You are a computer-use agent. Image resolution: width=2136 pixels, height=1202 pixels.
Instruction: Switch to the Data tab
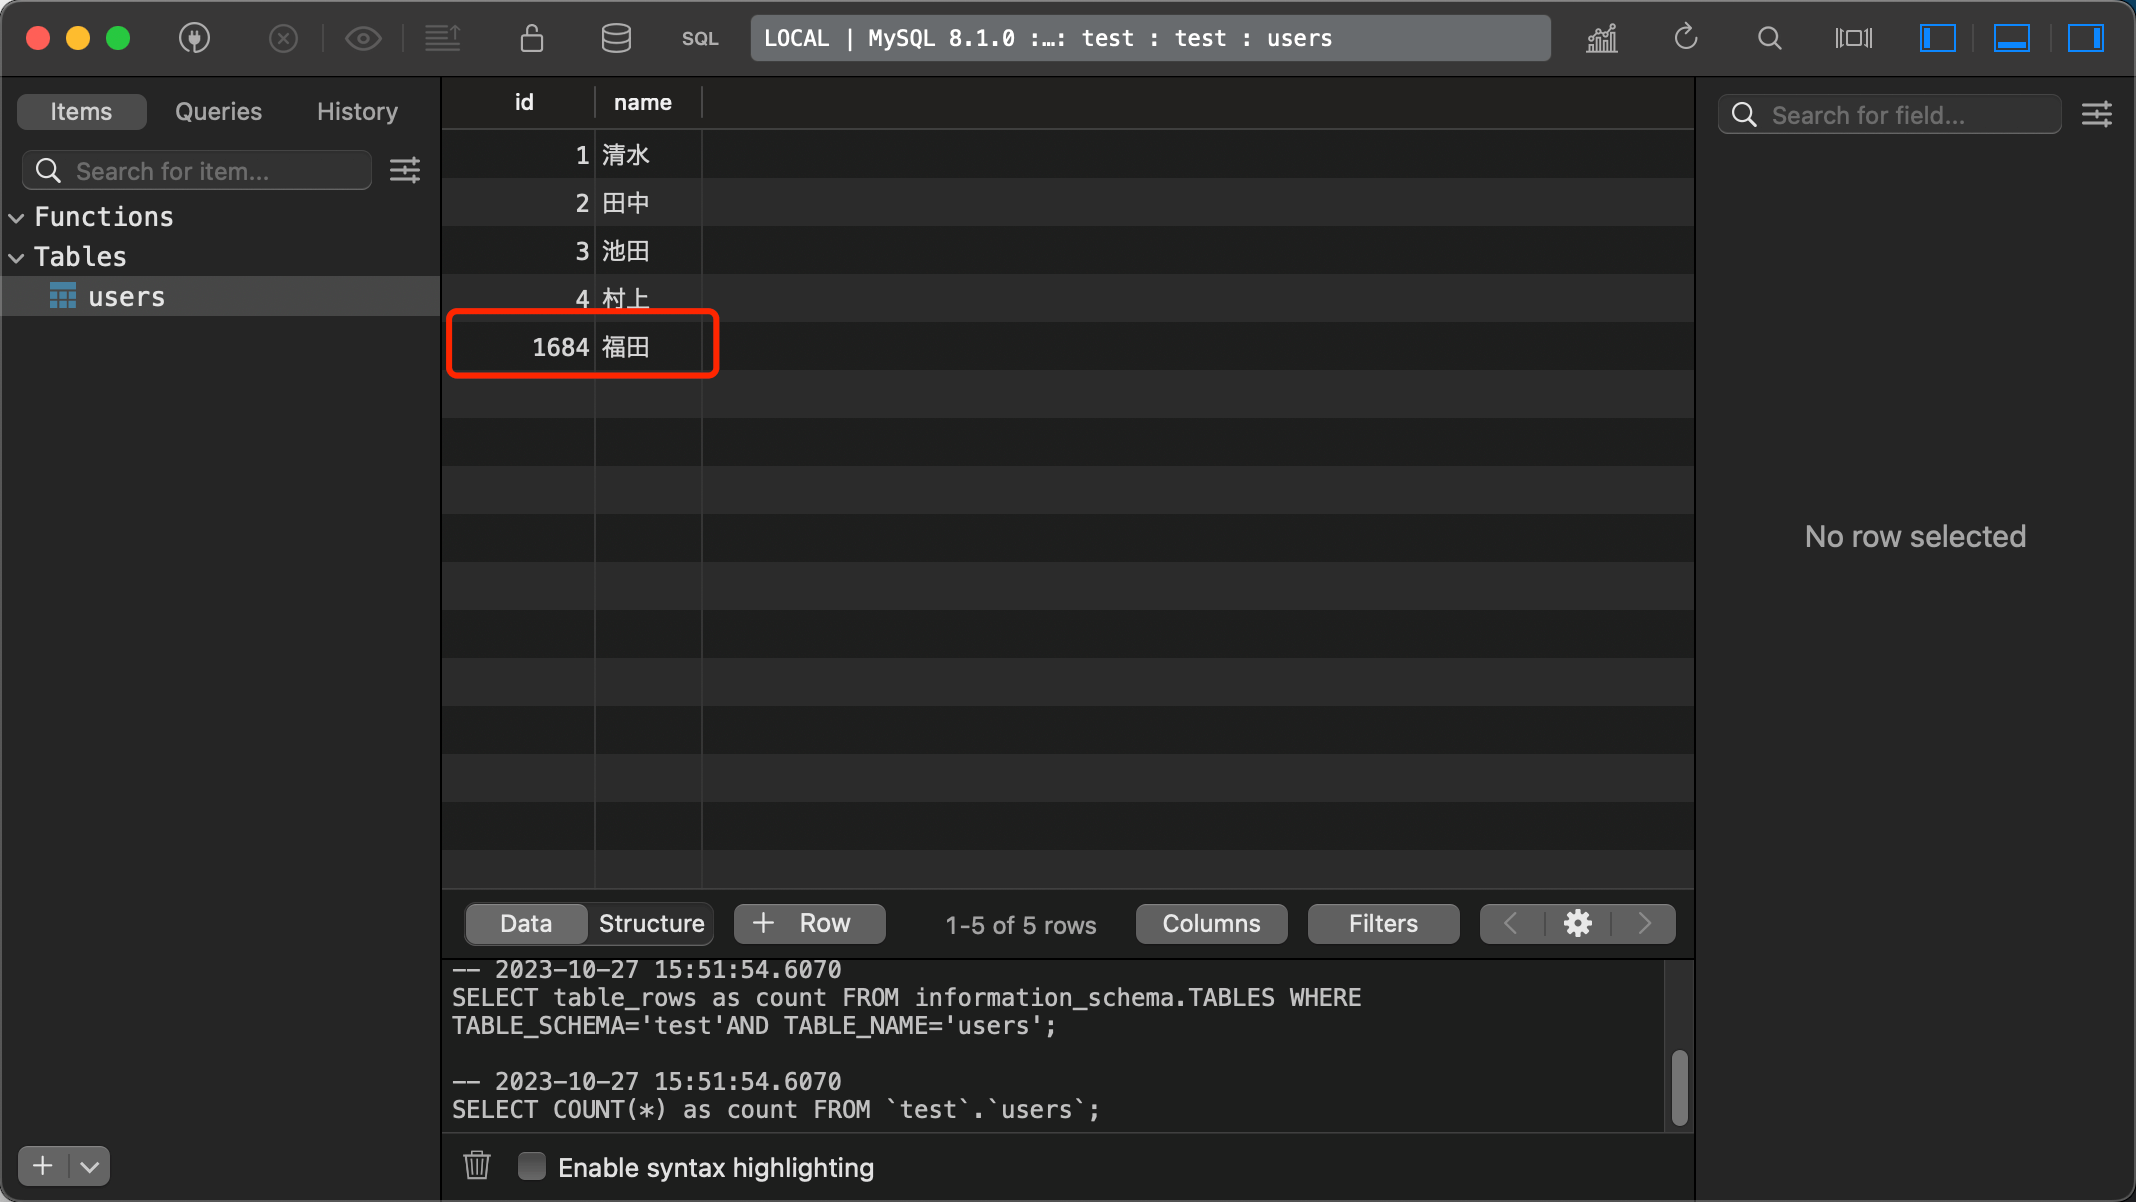[x=525, y=923]
